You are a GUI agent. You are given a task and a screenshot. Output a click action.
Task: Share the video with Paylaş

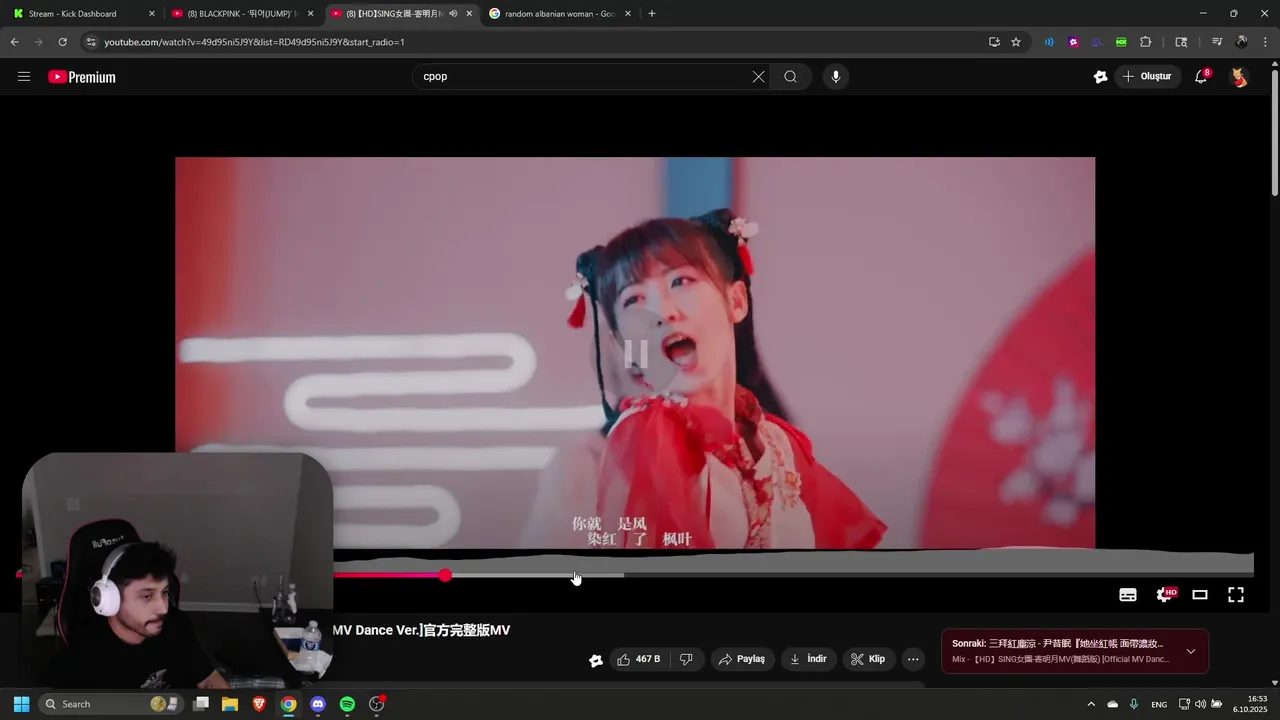pos(741,659)
